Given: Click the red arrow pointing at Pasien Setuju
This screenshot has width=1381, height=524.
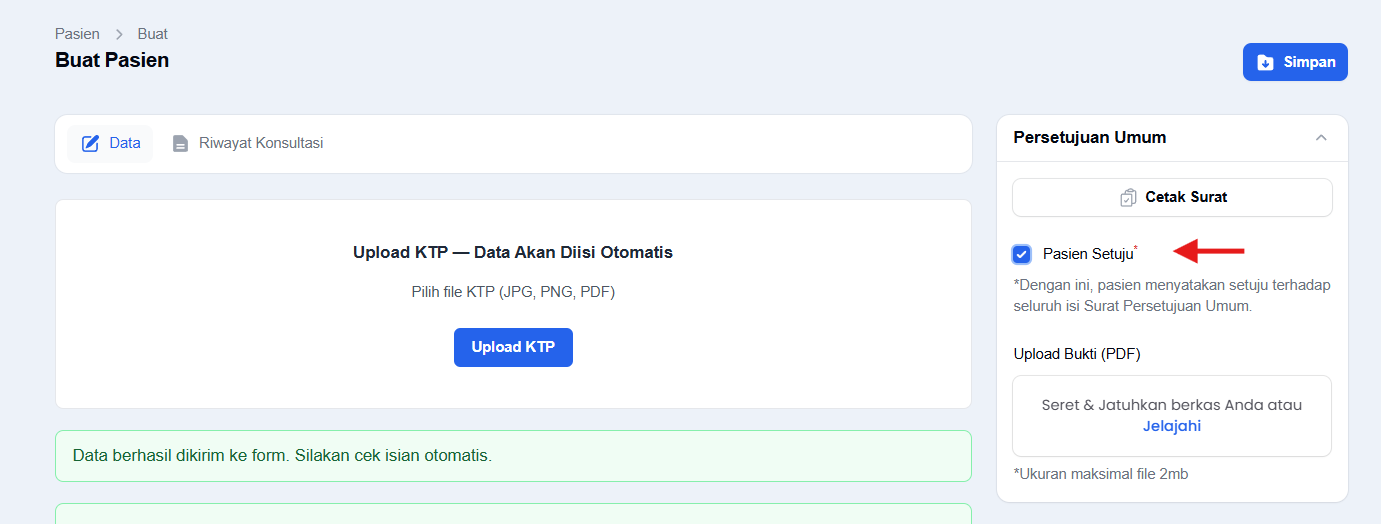Looking at the screenshot, I should (1208, 250).
